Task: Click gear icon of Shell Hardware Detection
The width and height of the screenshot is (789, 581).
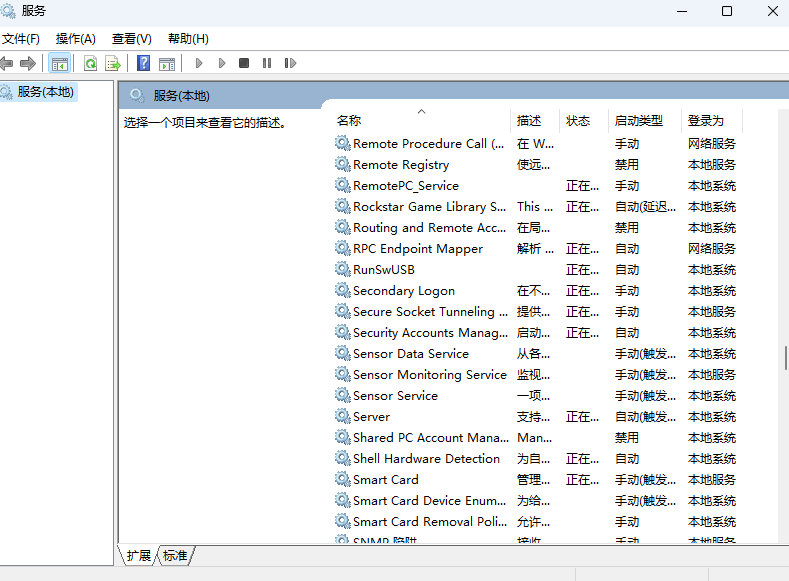Action: point(343,458)
